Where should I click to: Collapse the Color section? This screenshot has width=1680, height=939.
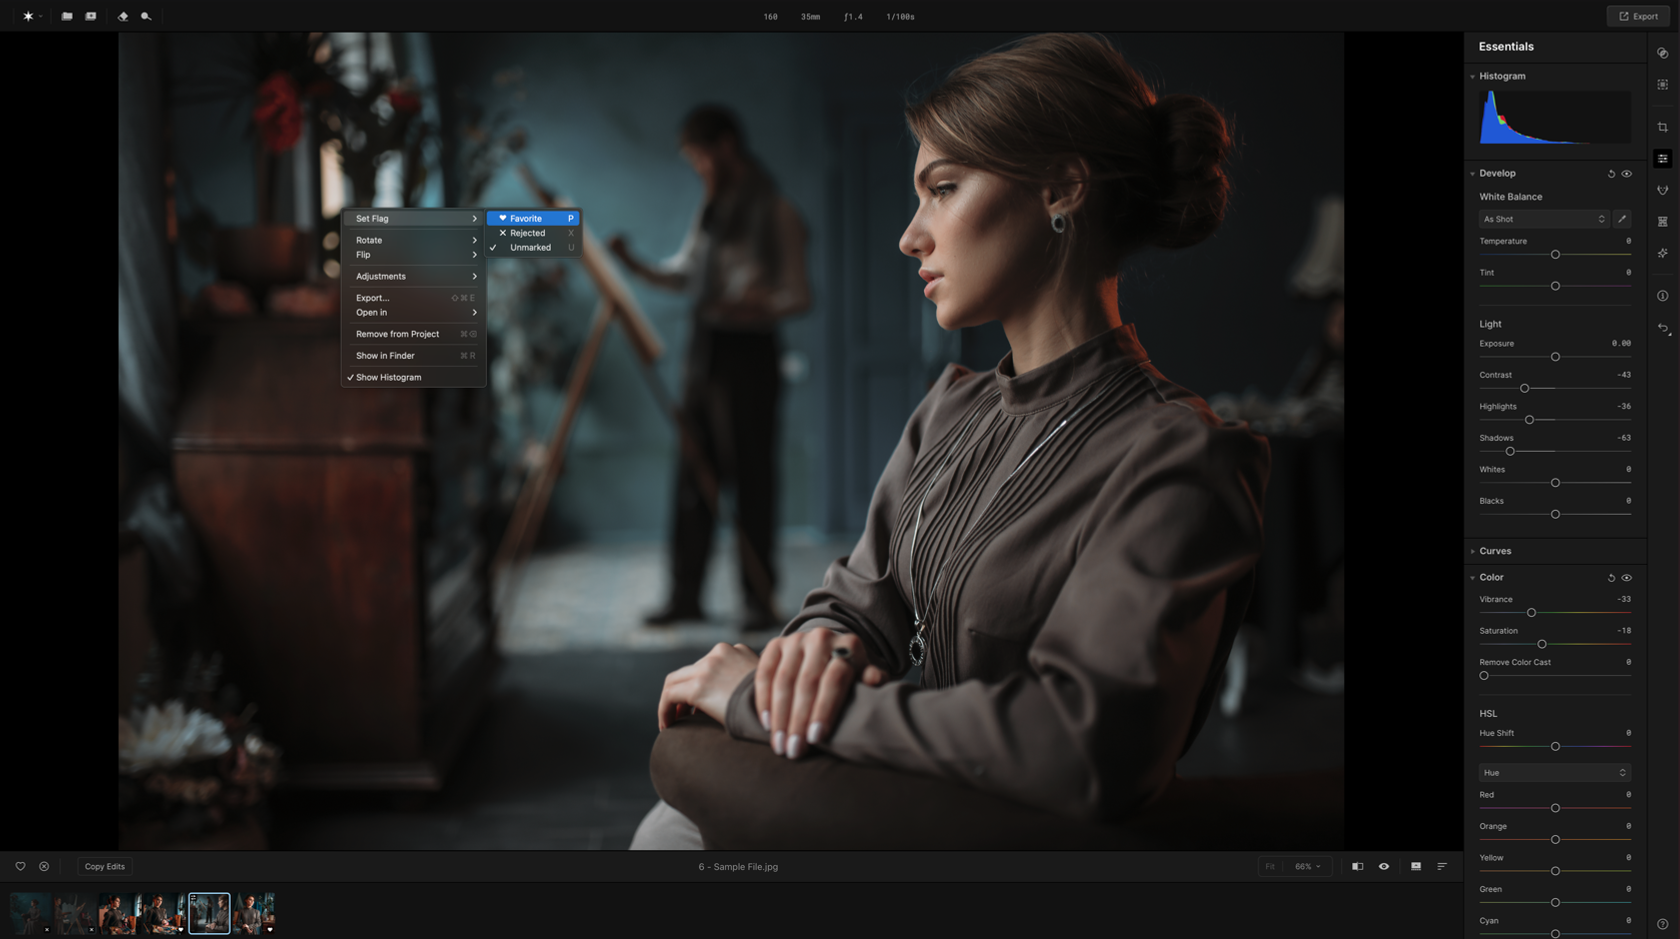(x=1491, y=577)
